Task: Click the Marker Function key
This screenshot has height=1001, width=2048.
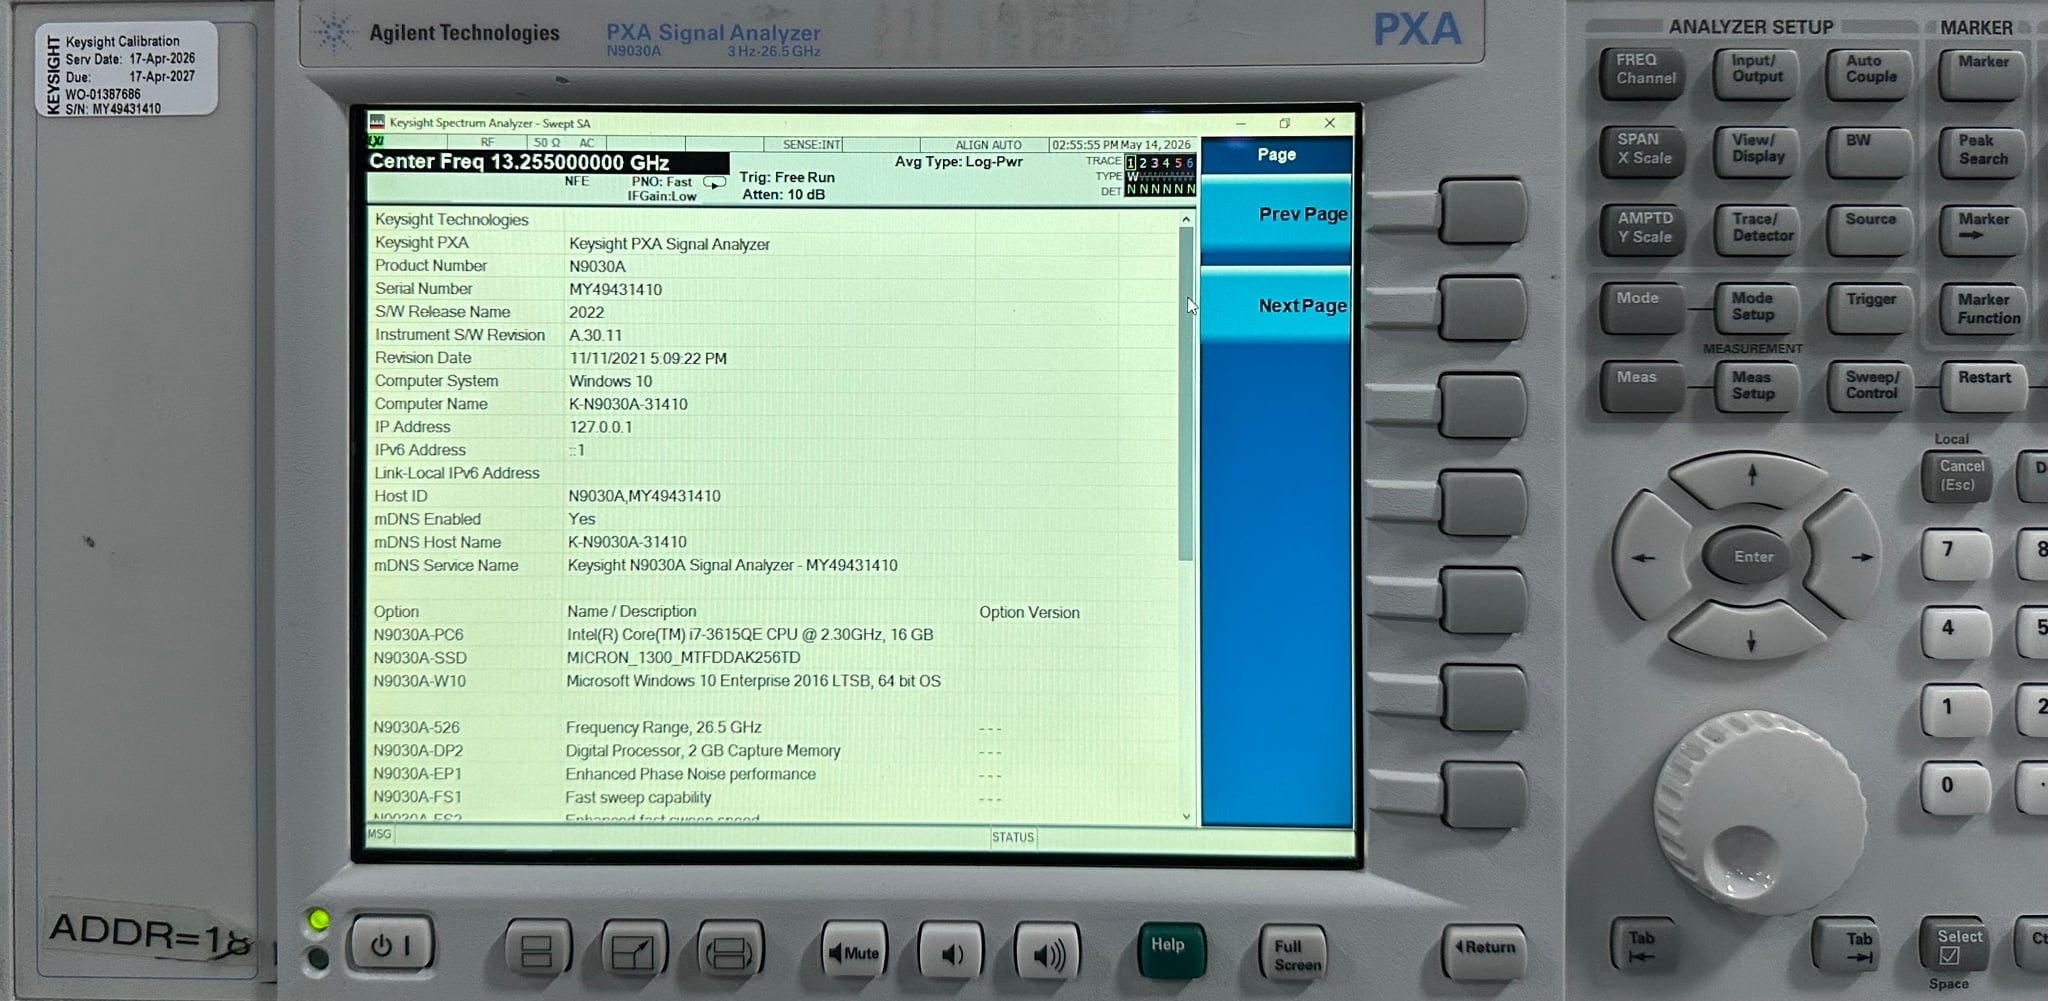Action: click(x=1984, y=309)
